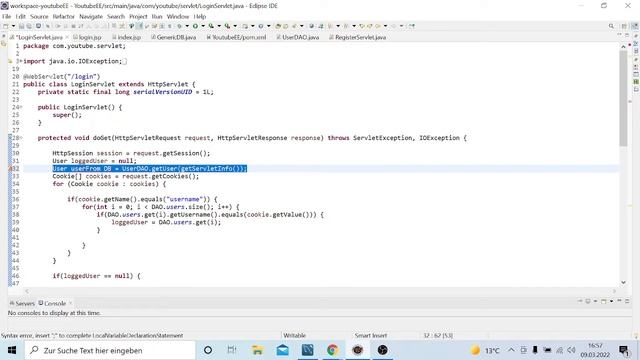
Task: Click the Save All toolbar icon
Action: [x=29, y=26]
